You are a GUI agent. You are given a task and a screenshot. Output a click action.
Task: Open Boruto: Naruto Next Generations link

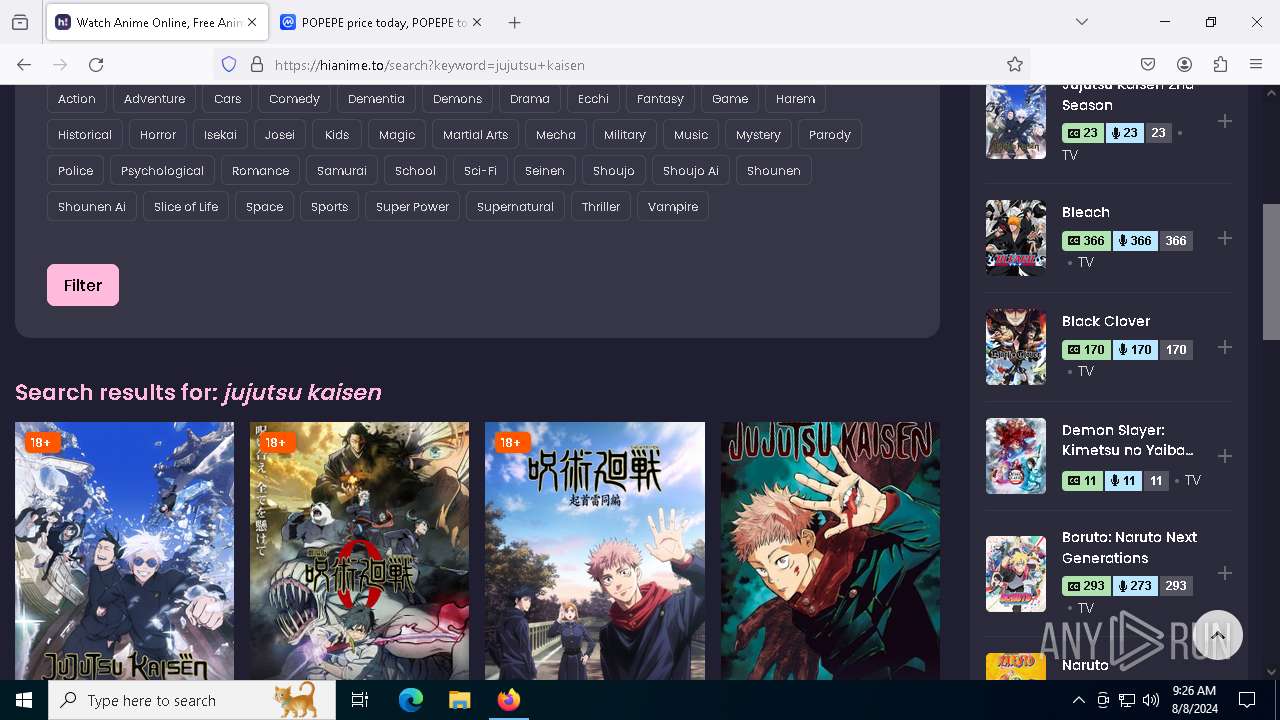coord(1129,548)
